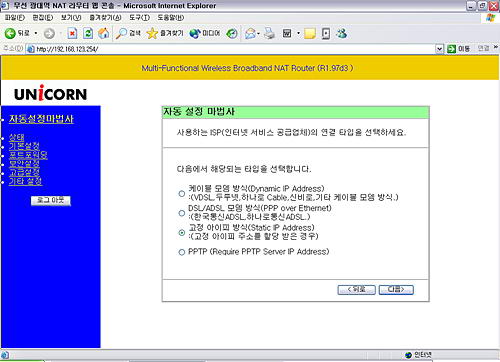Open Search magnifier in toolbar
This screenshot has height=362, width=500.
pos(128,33)
